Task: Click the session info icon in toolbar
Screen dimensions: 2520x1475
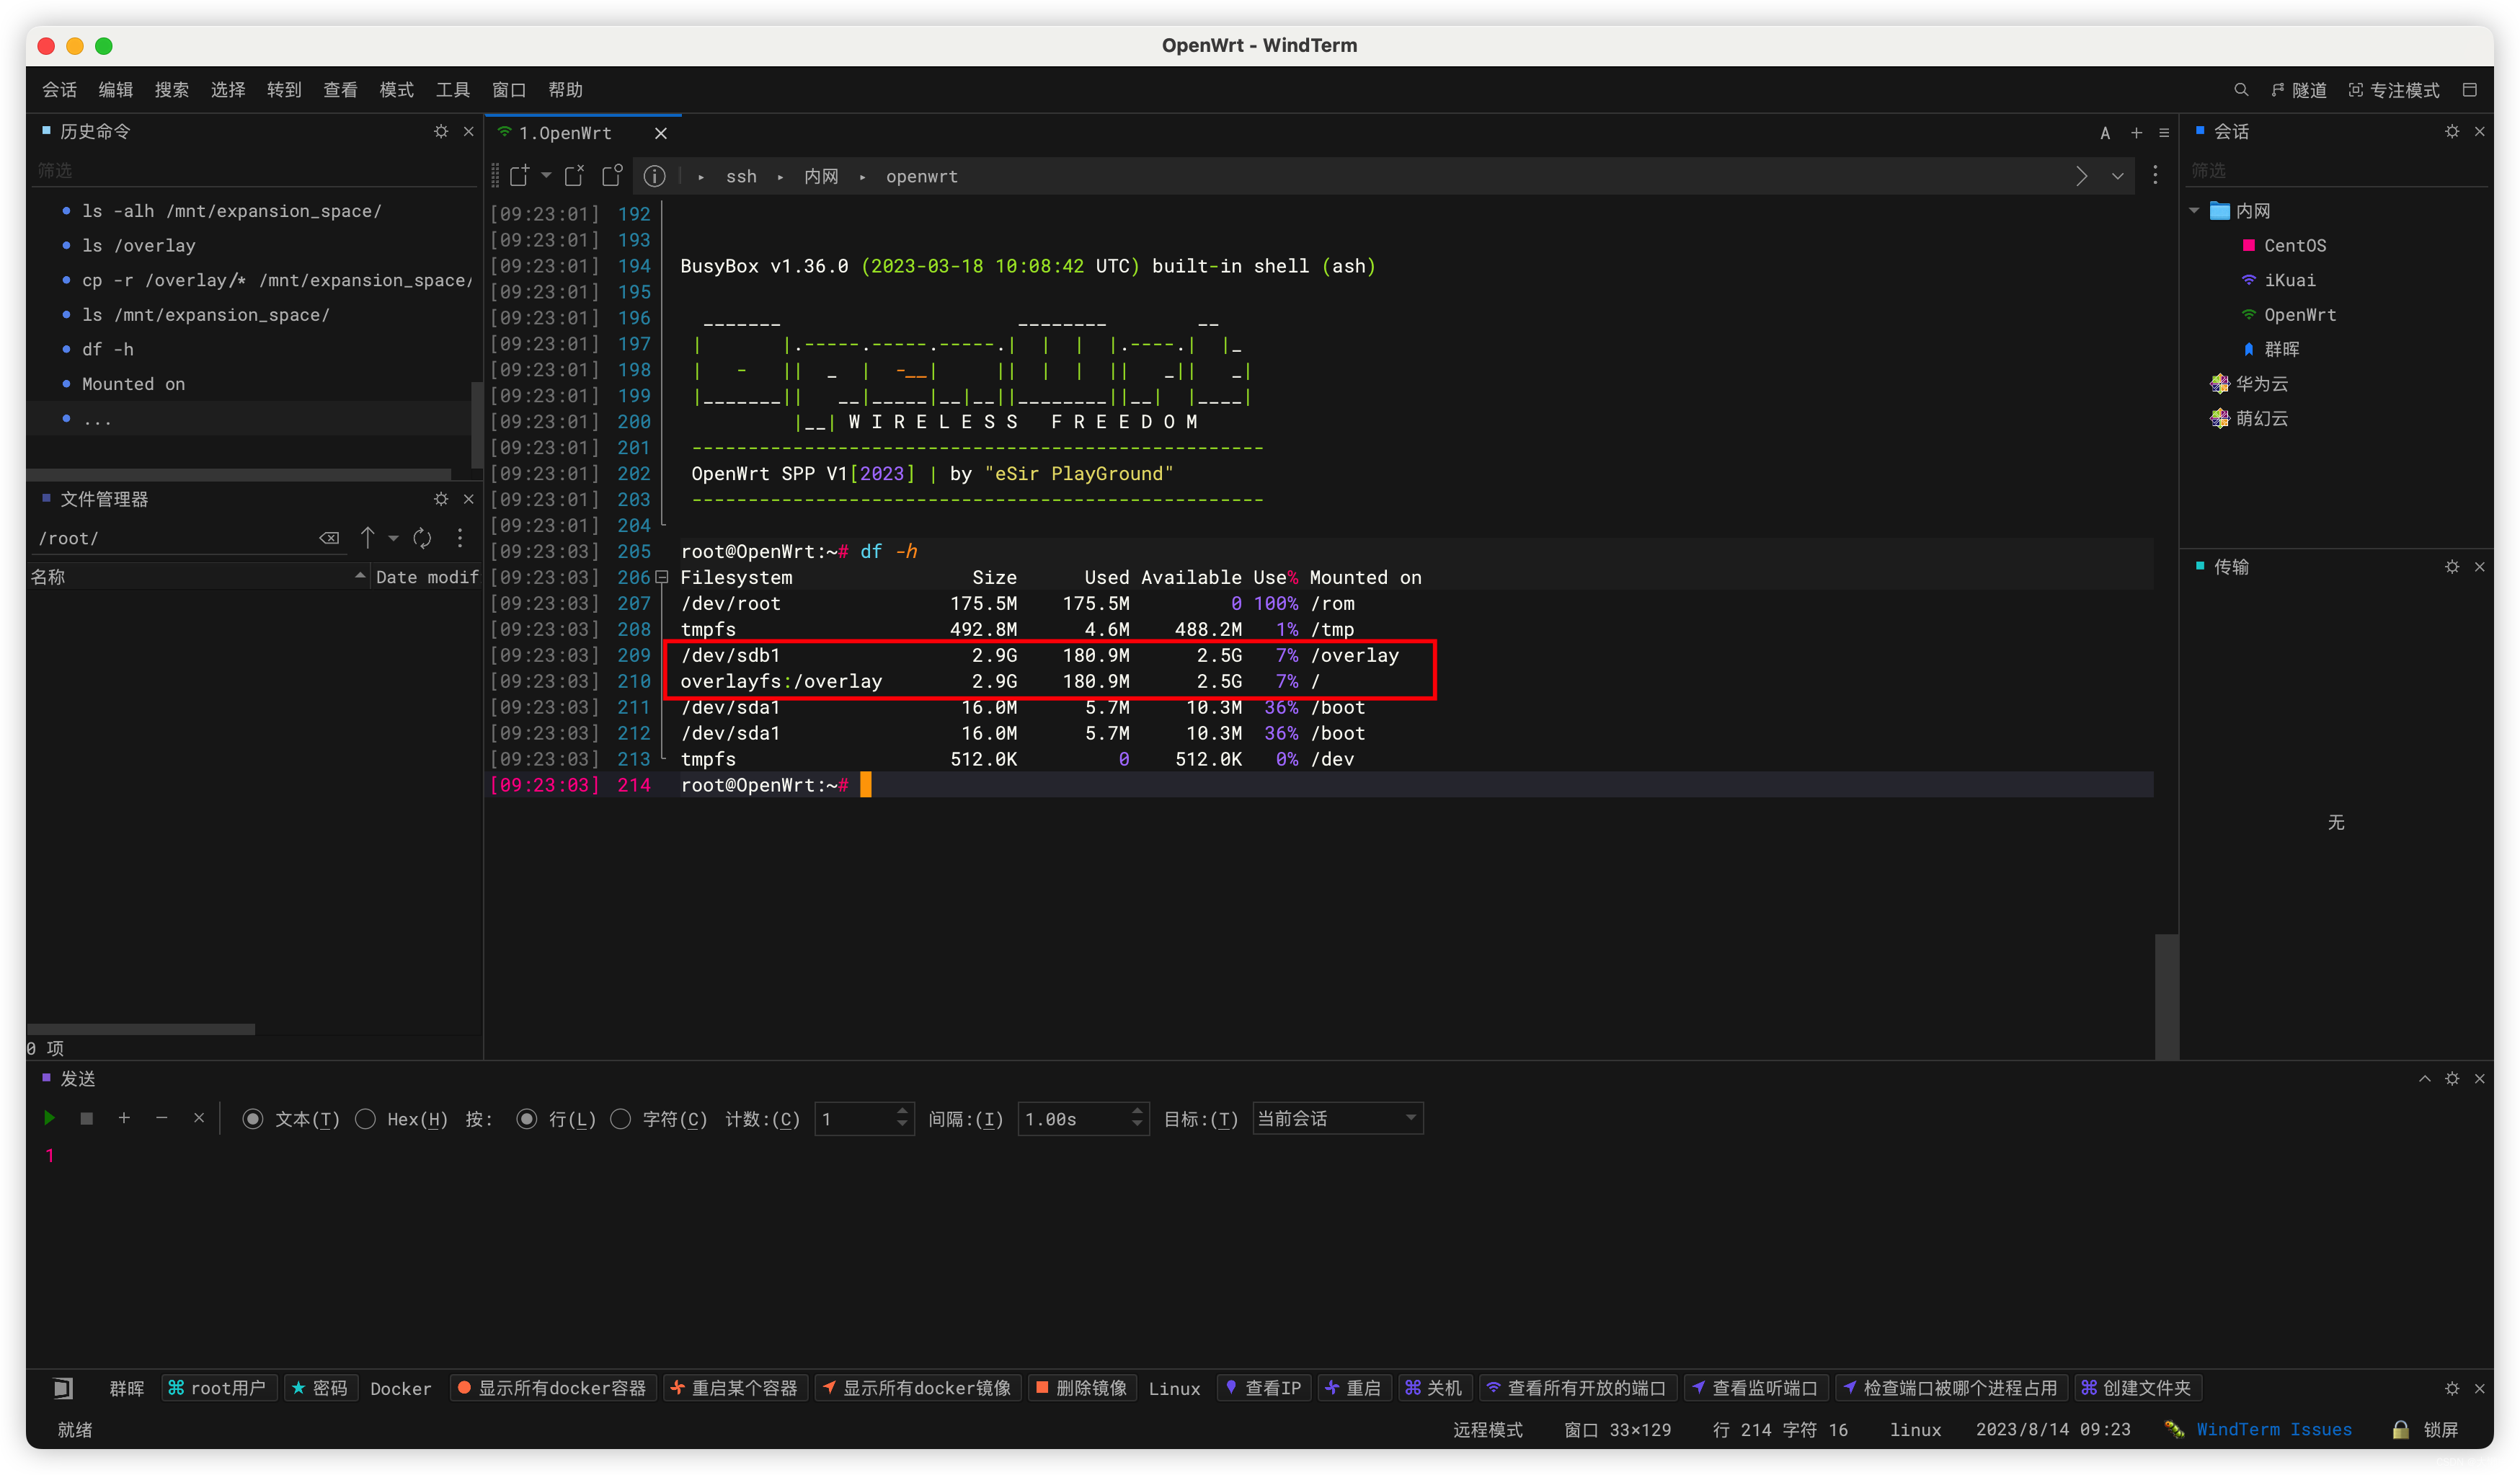Action: [x=654, y=176]
